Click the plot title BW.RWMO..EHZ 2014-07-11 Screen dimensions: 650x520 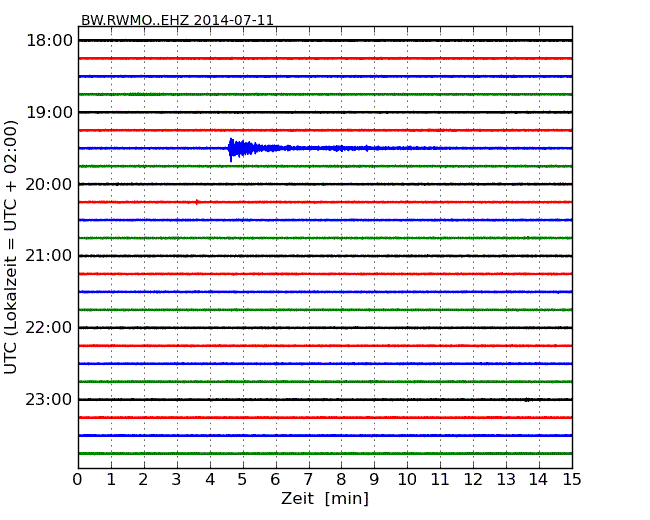click(x=177, y=20)
